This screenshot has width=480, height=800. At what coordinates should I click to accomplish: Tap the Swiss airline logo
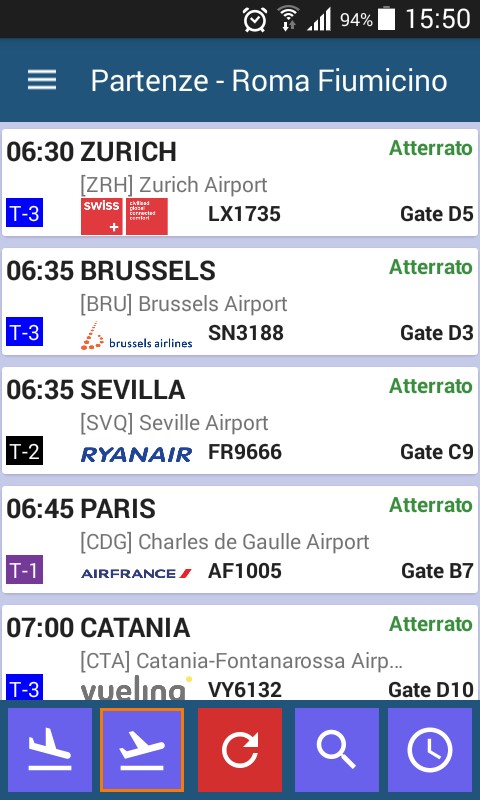124,216
